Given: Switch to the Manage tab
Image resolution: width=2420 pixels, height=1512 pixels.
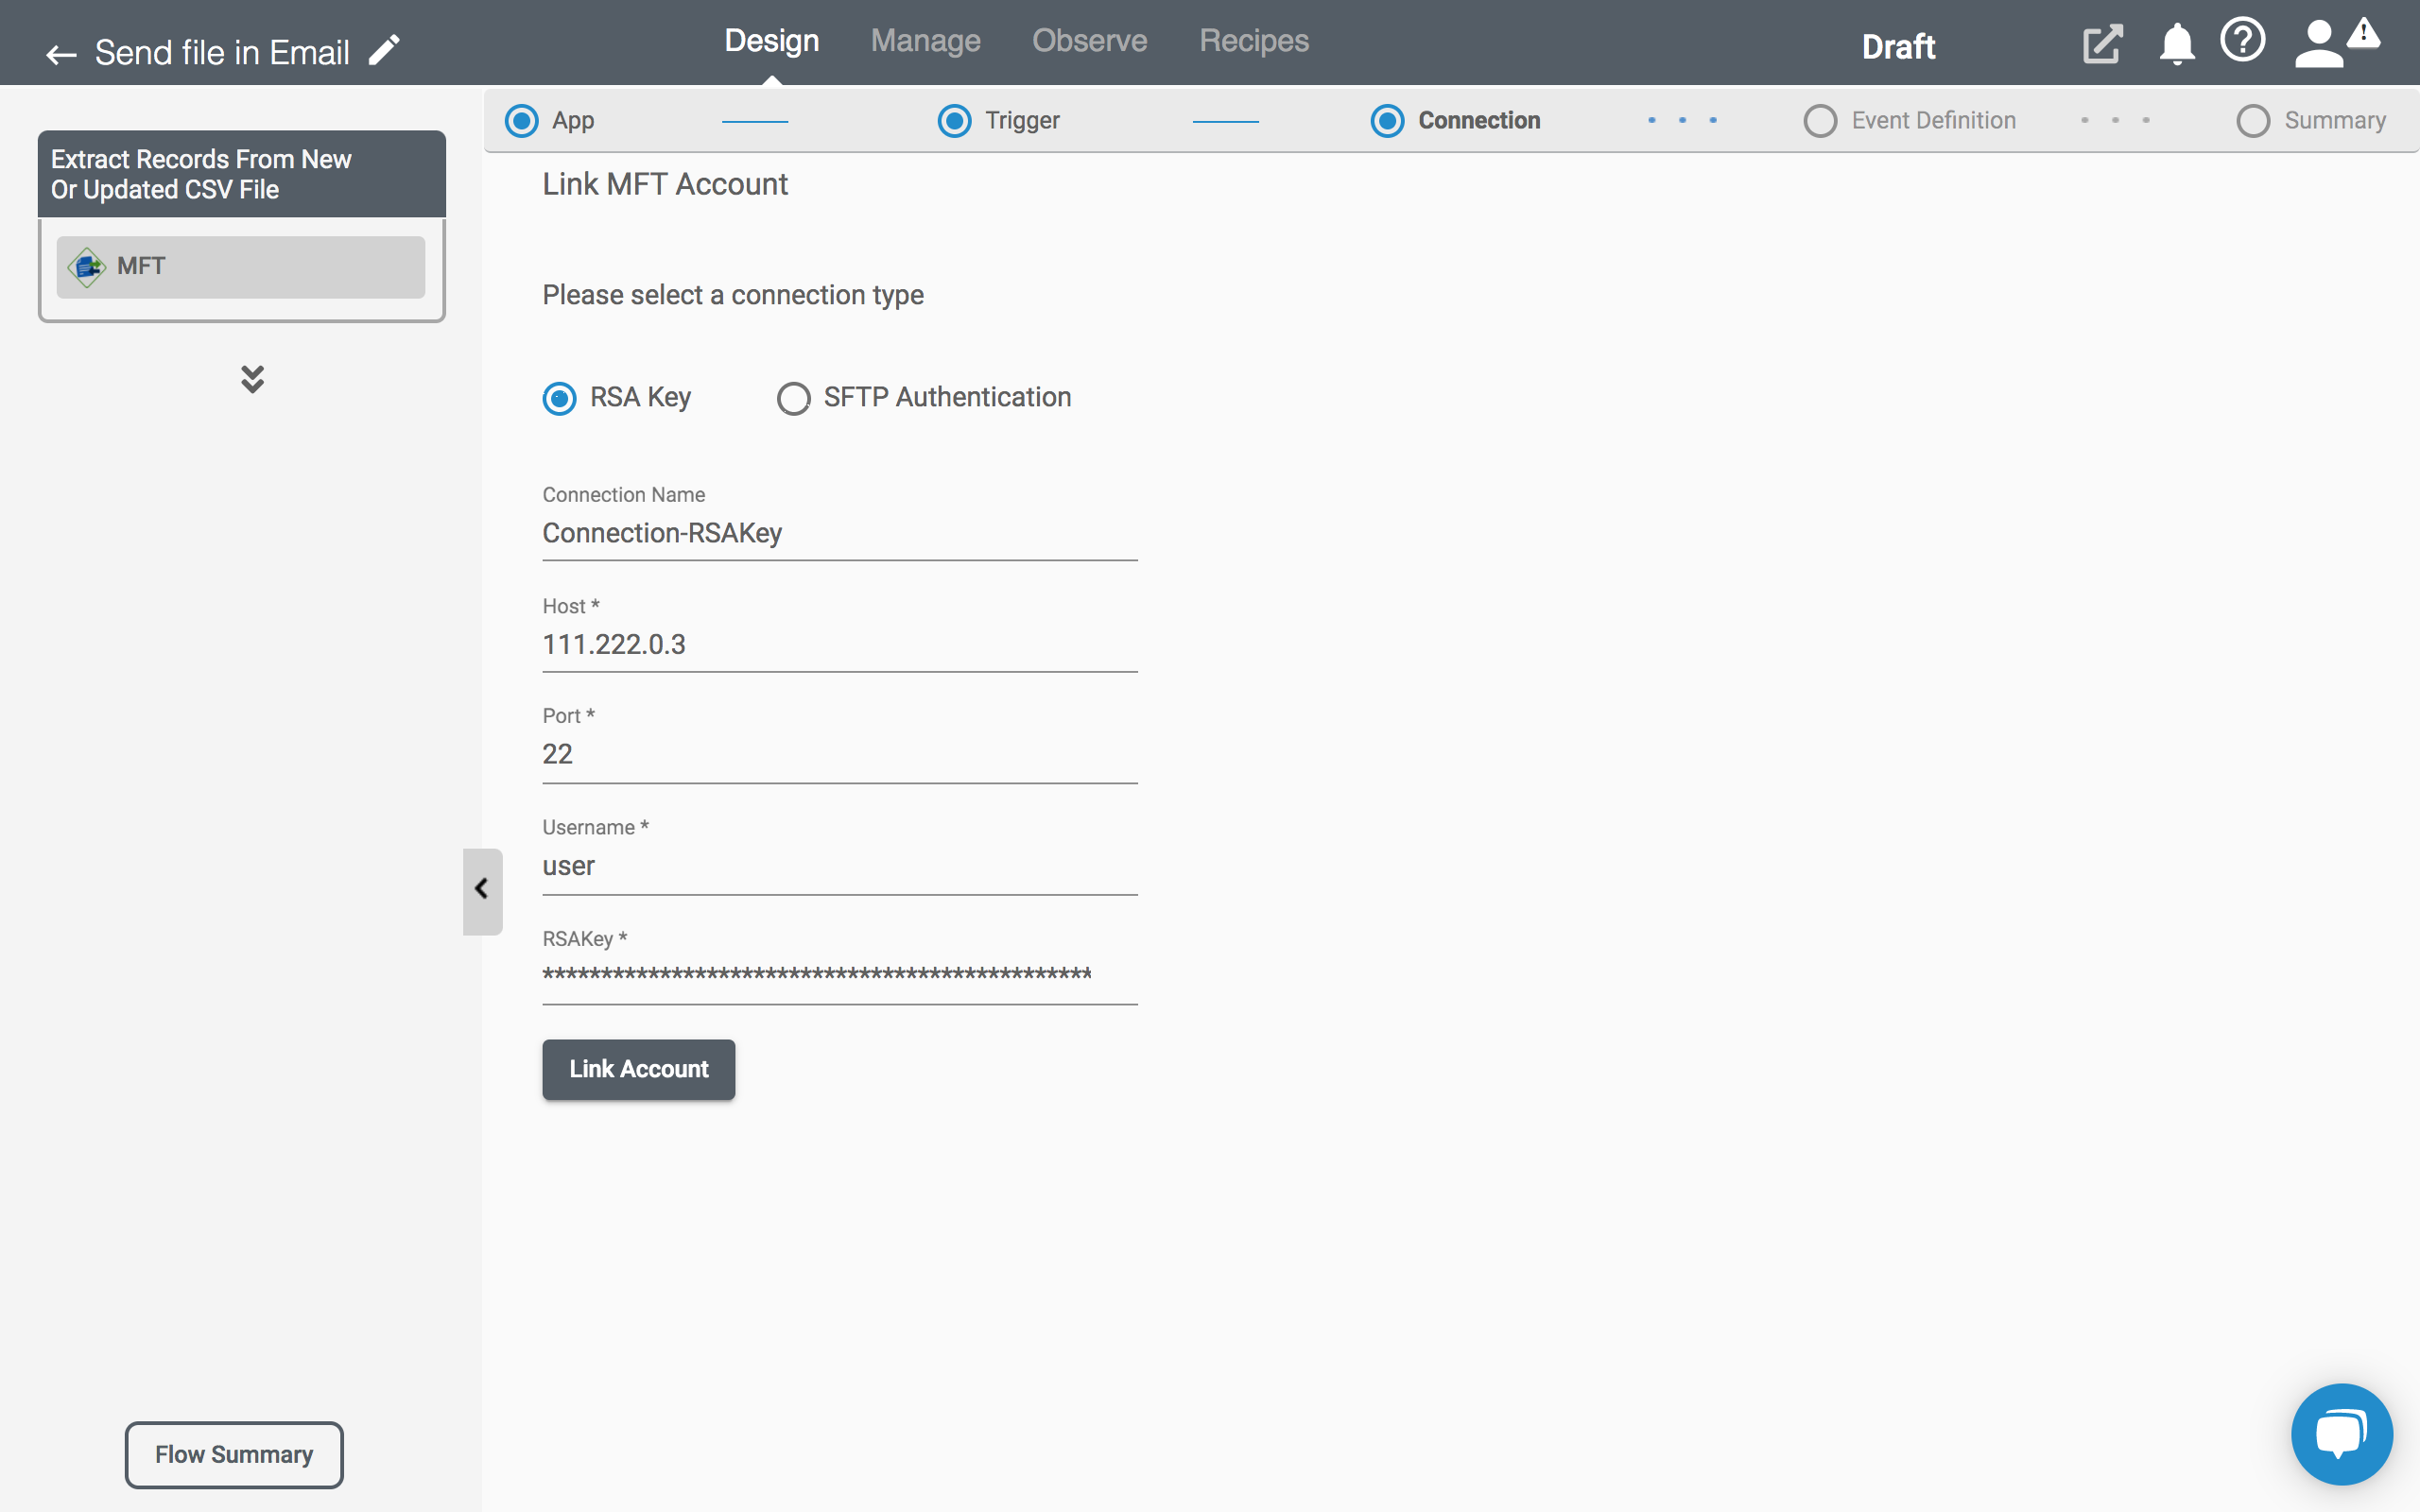Looking at the screenshot, I should pyautogui.click(x=925, y=40).
